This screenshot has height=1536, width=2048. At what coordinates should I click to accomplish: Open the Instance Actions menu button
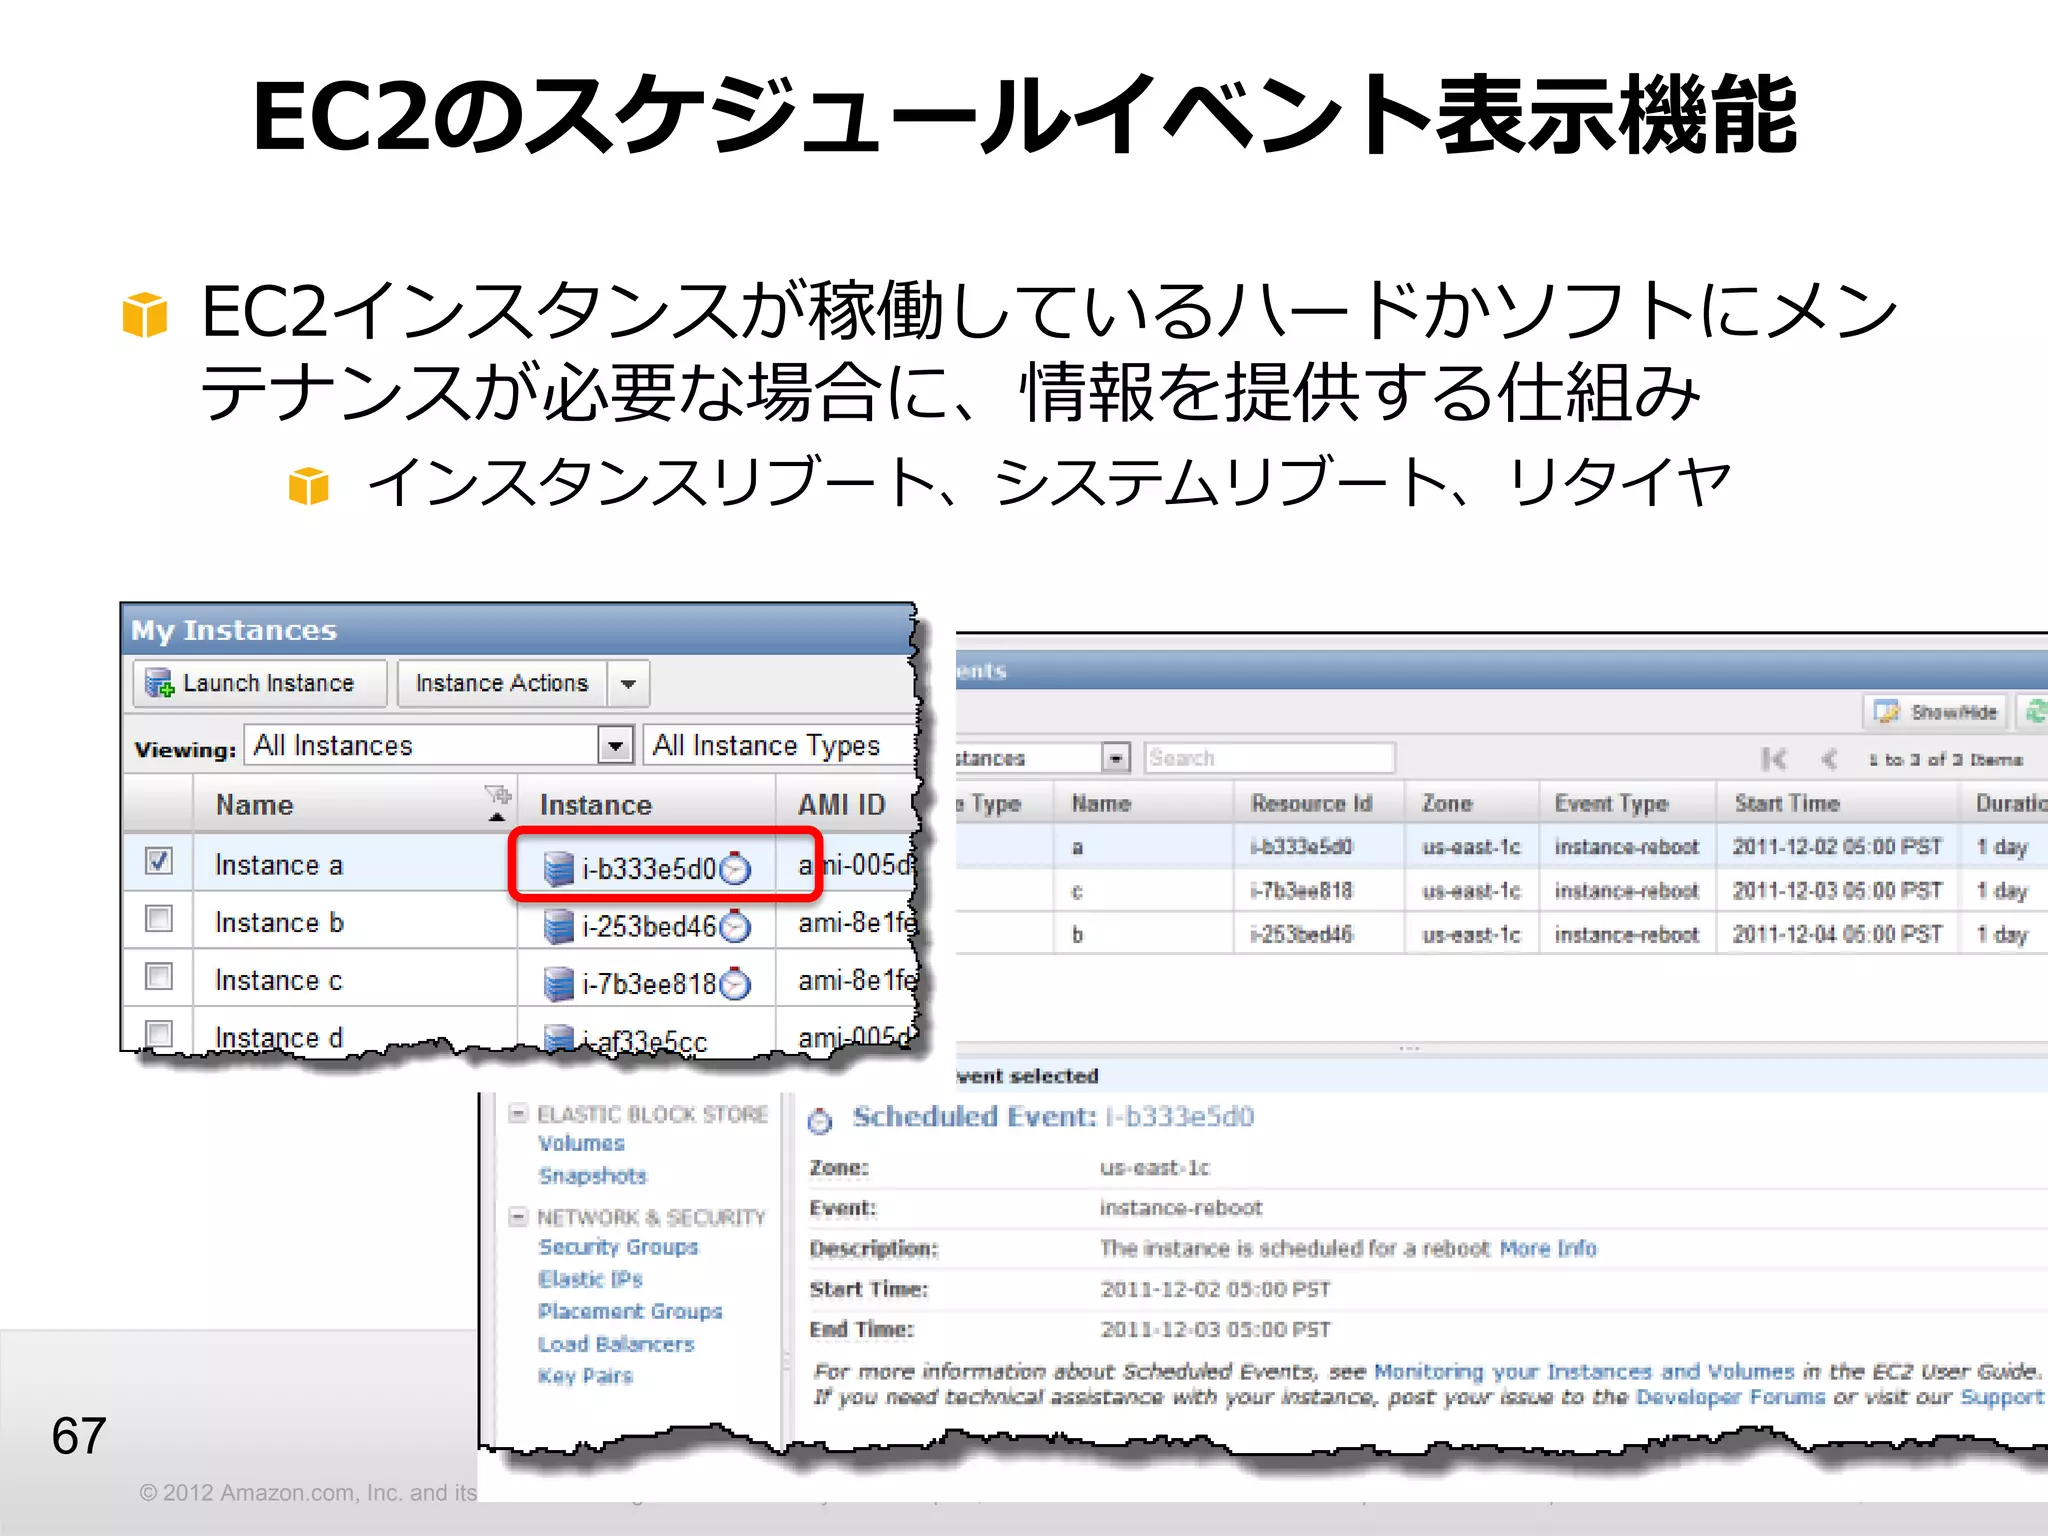click(x=501, y=683)
